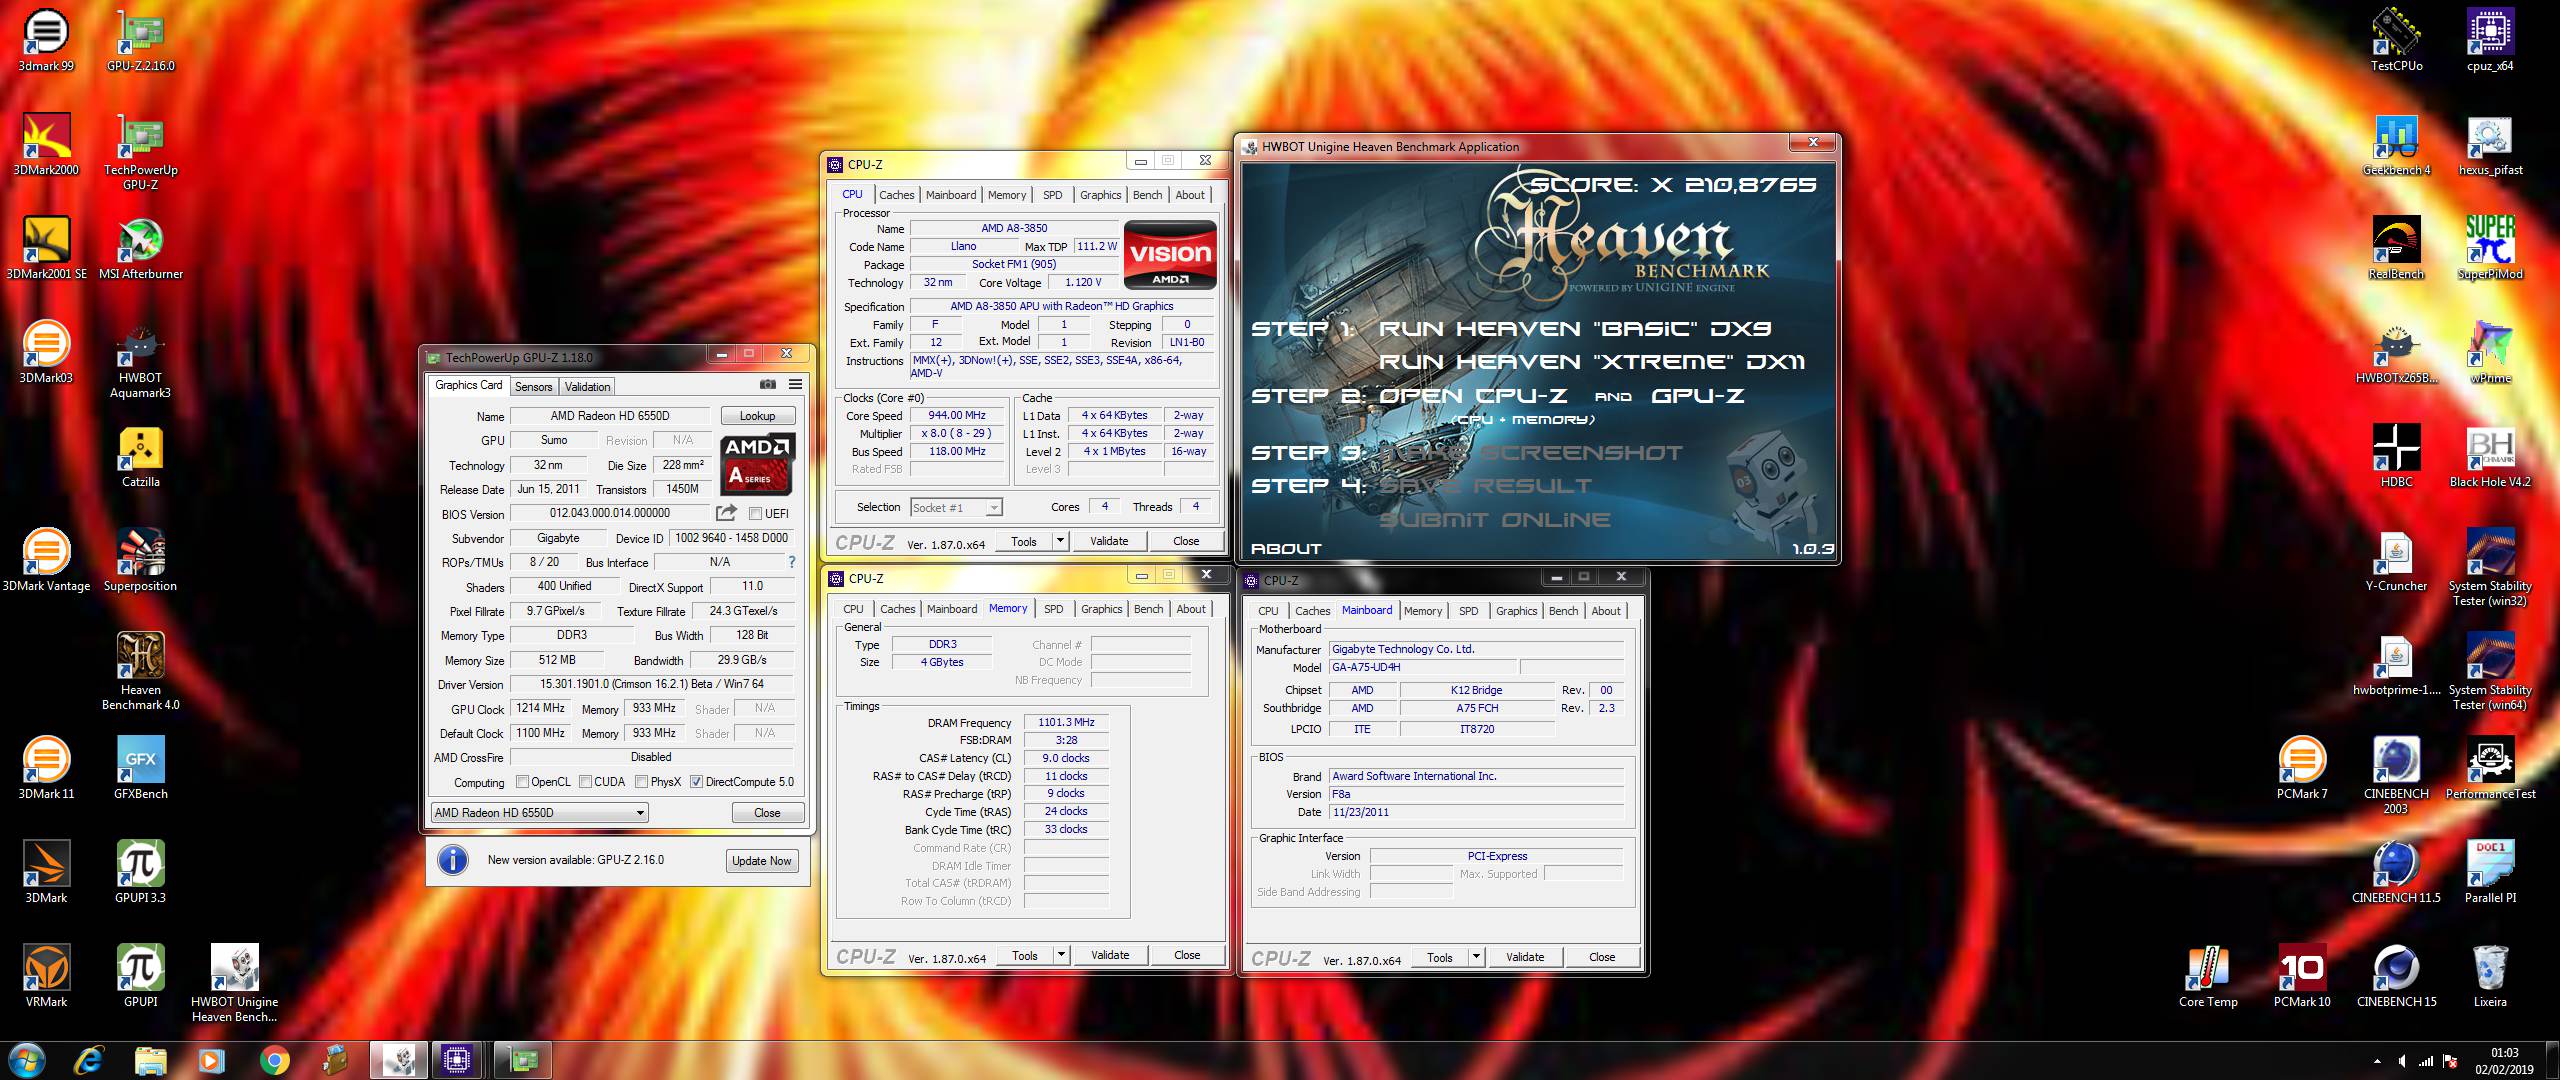Click GPU-Z BIOS Version field
The width and height of the screenshot is (2560, 1080).
(609, 513)
